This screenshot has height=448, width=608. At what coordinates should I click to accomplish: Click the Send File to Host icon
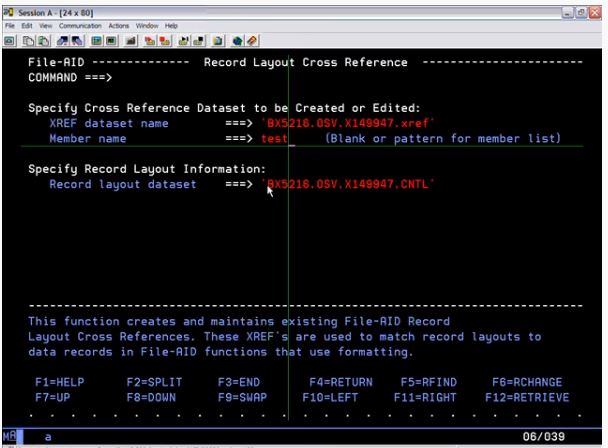pyautogui.click(x=62, y=40)
